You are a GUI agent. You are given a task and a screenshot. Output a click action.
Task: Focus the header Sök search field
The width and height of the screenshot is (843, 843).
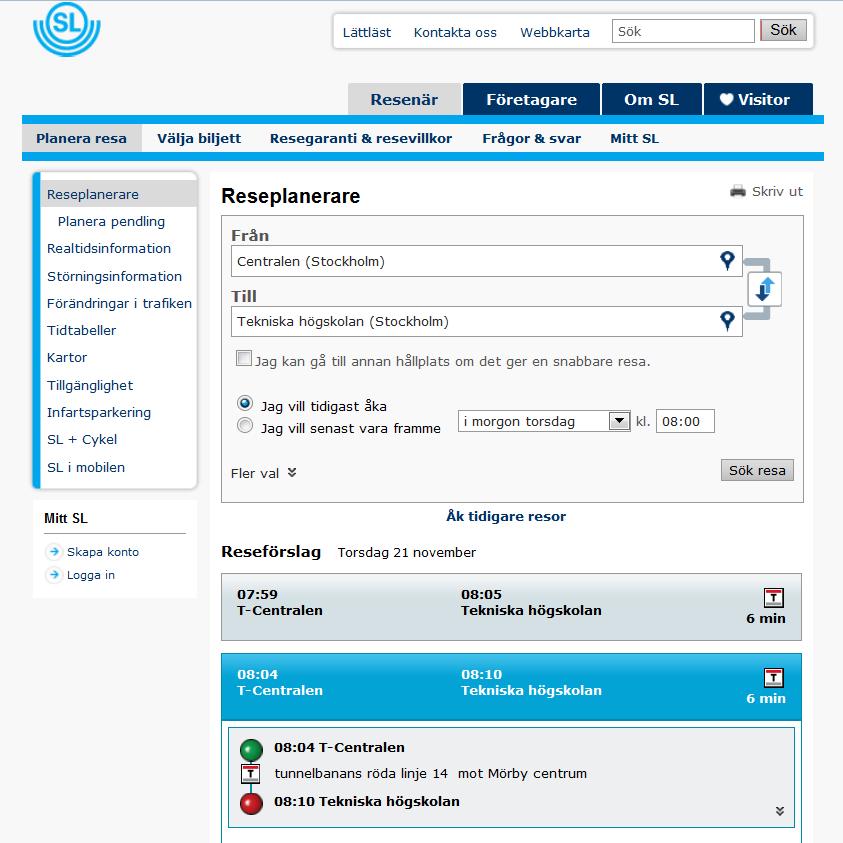click(683, 31)
